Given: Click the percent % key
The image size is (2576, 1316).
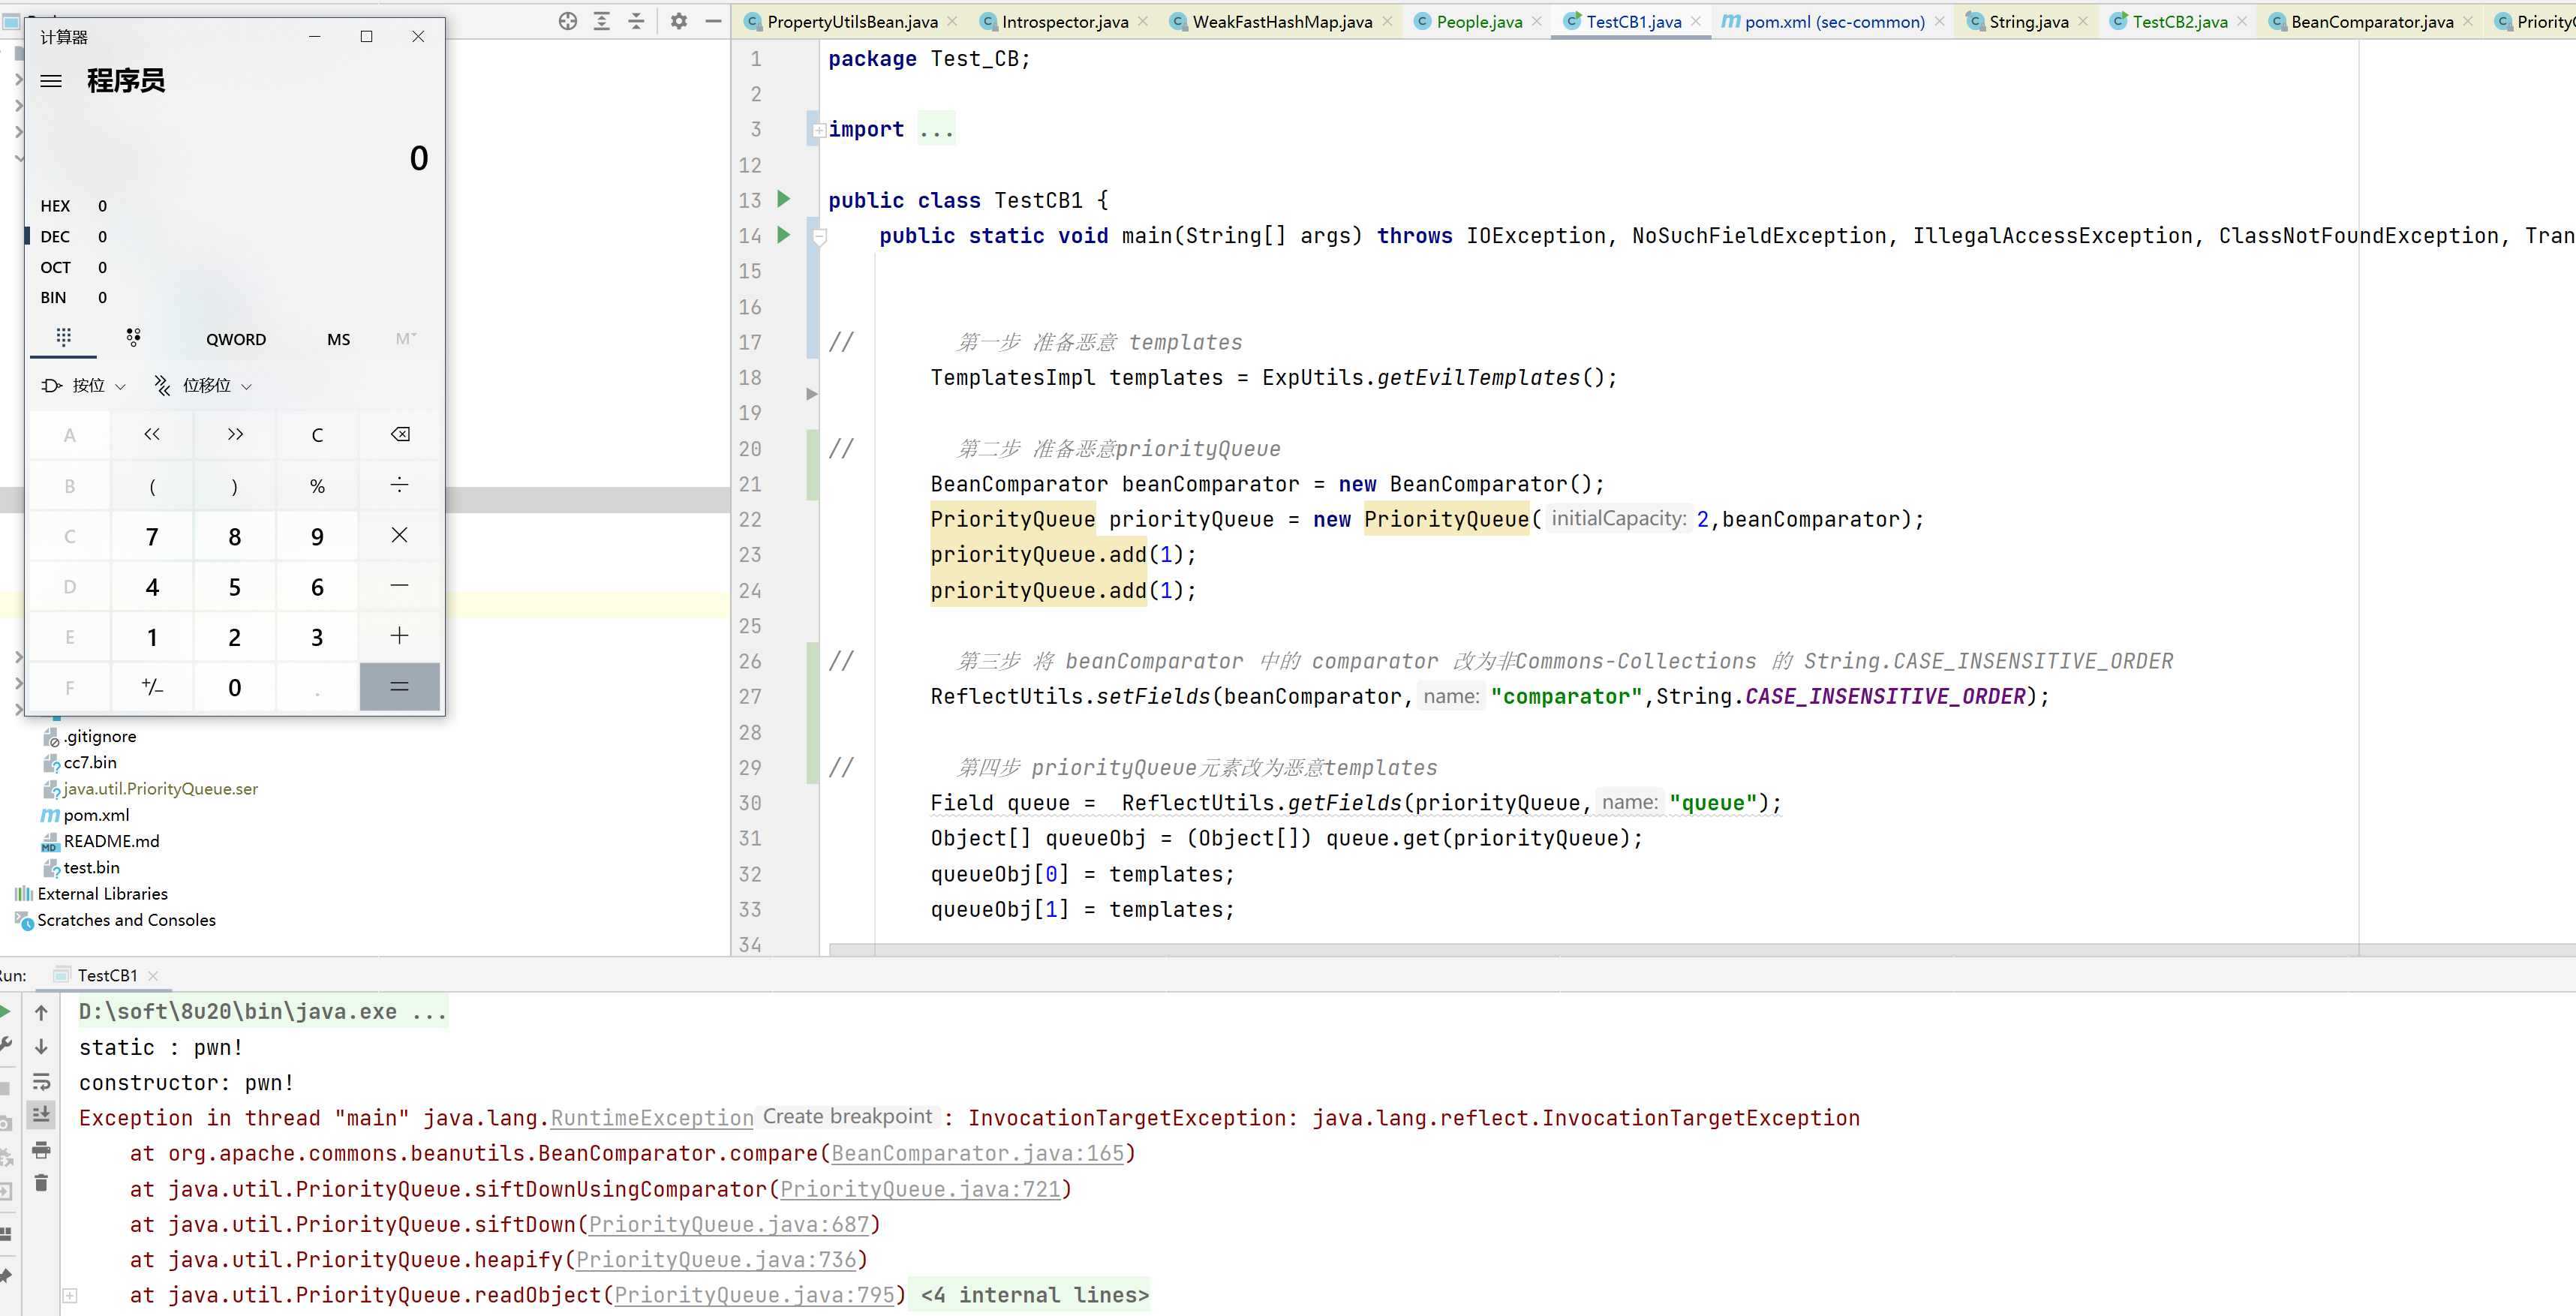Looking at the screenshot, I should (x=317, y=485).
